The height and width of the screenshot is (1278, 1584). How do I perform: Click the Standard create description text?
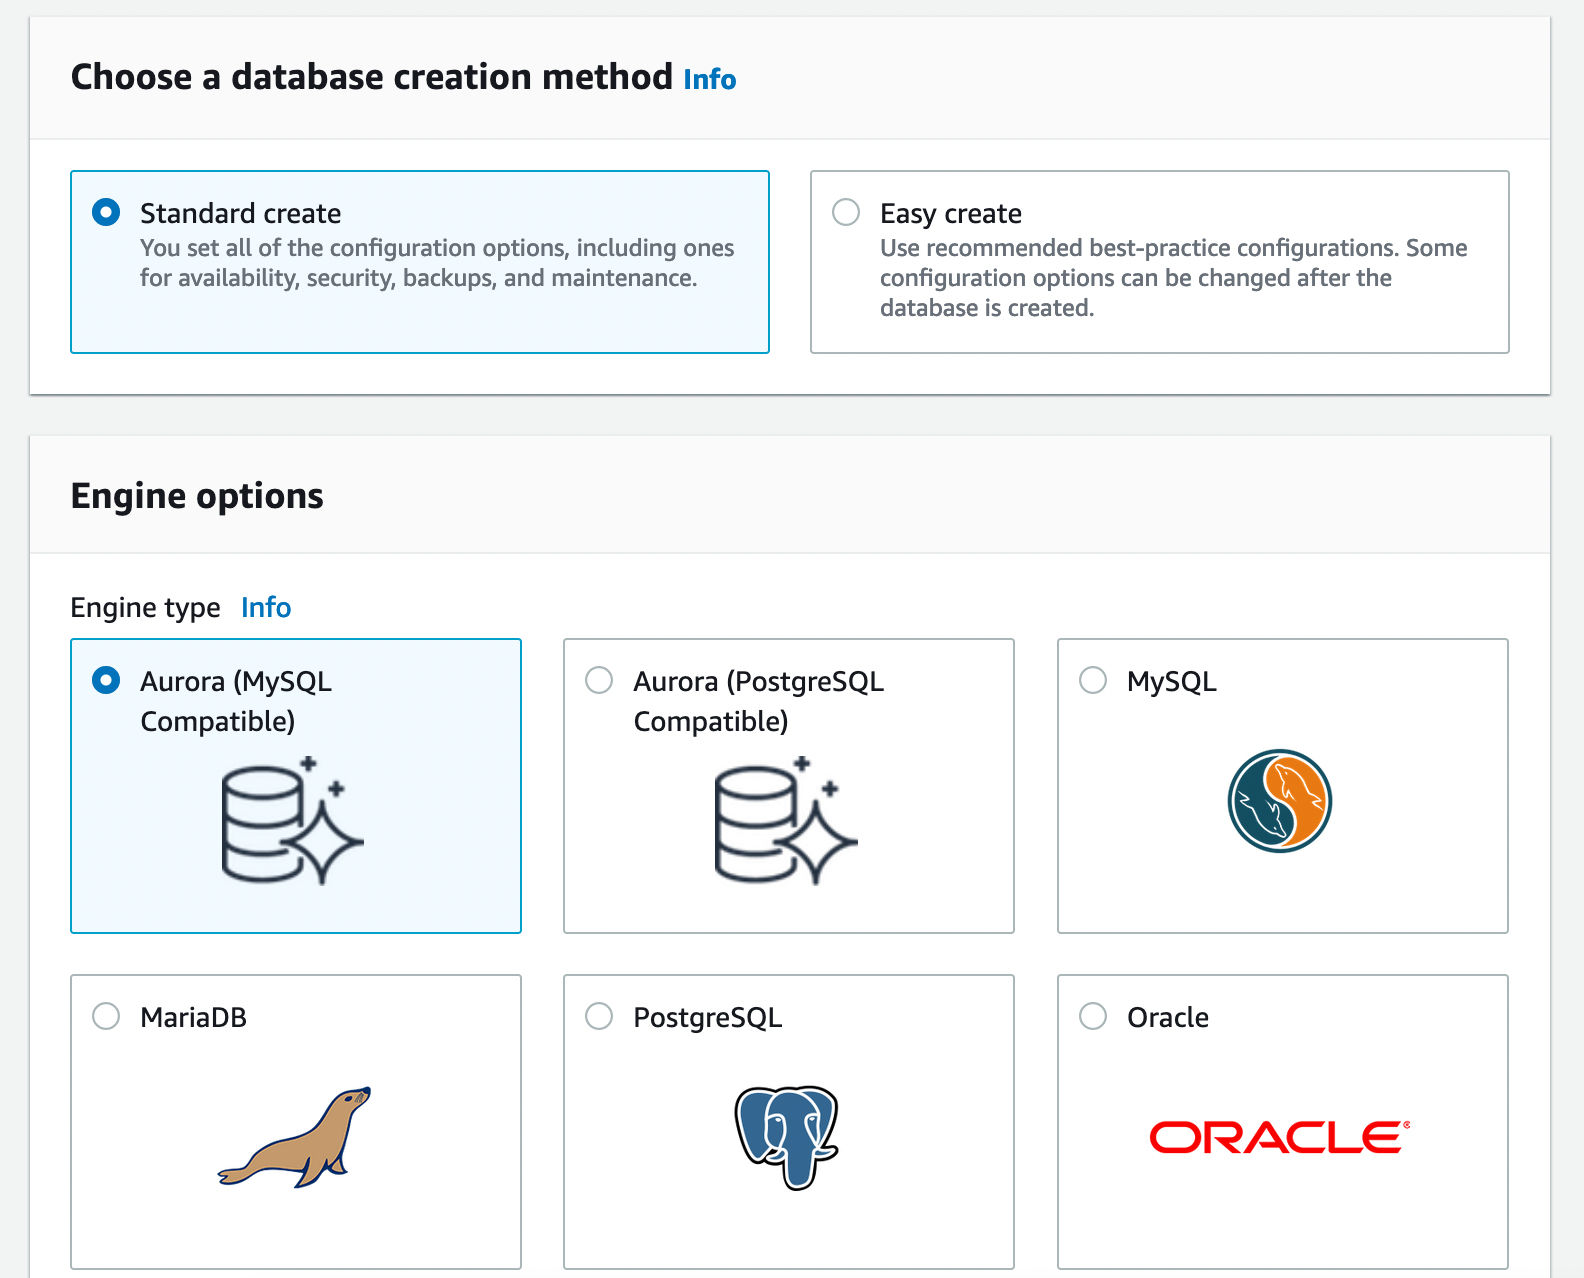pos(437,262)
